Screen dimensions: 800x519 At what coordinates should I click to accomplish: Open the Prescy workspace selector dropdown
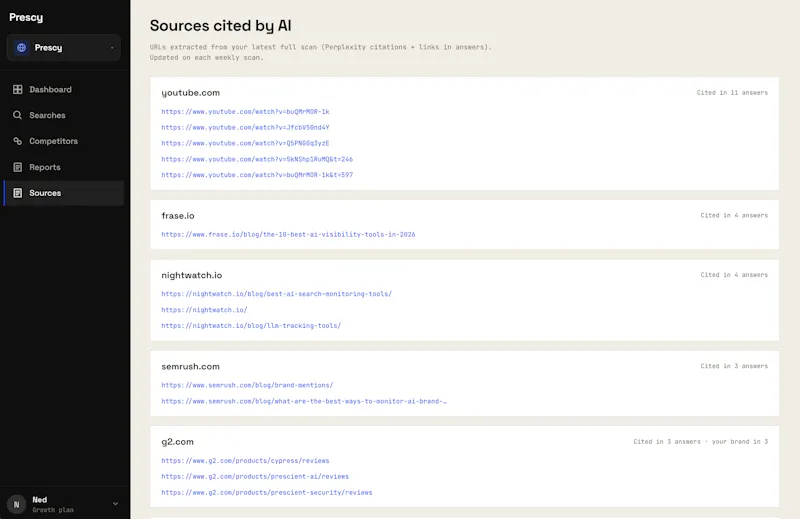(64, 47)
